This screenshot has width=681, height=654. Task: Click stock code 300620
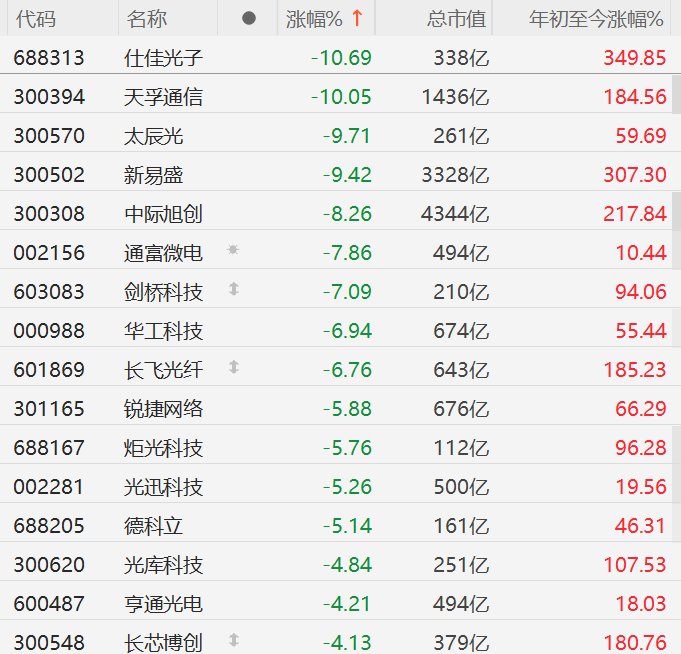point(49,565)
